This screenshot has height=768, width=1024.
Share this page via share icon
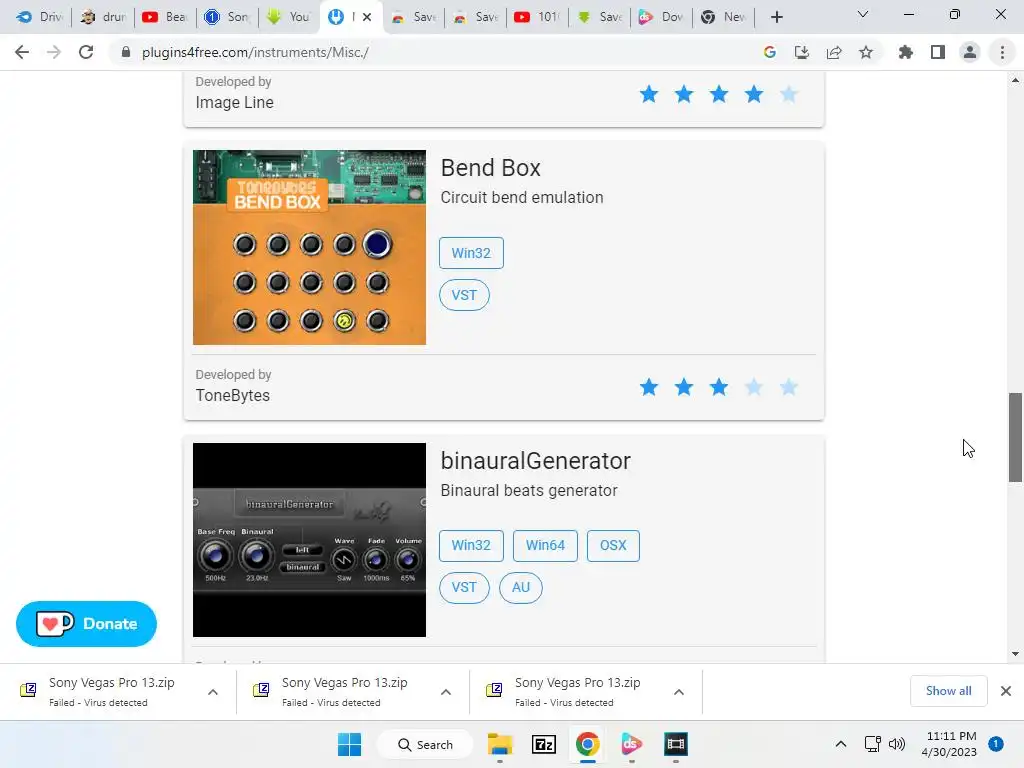point(834,52)
